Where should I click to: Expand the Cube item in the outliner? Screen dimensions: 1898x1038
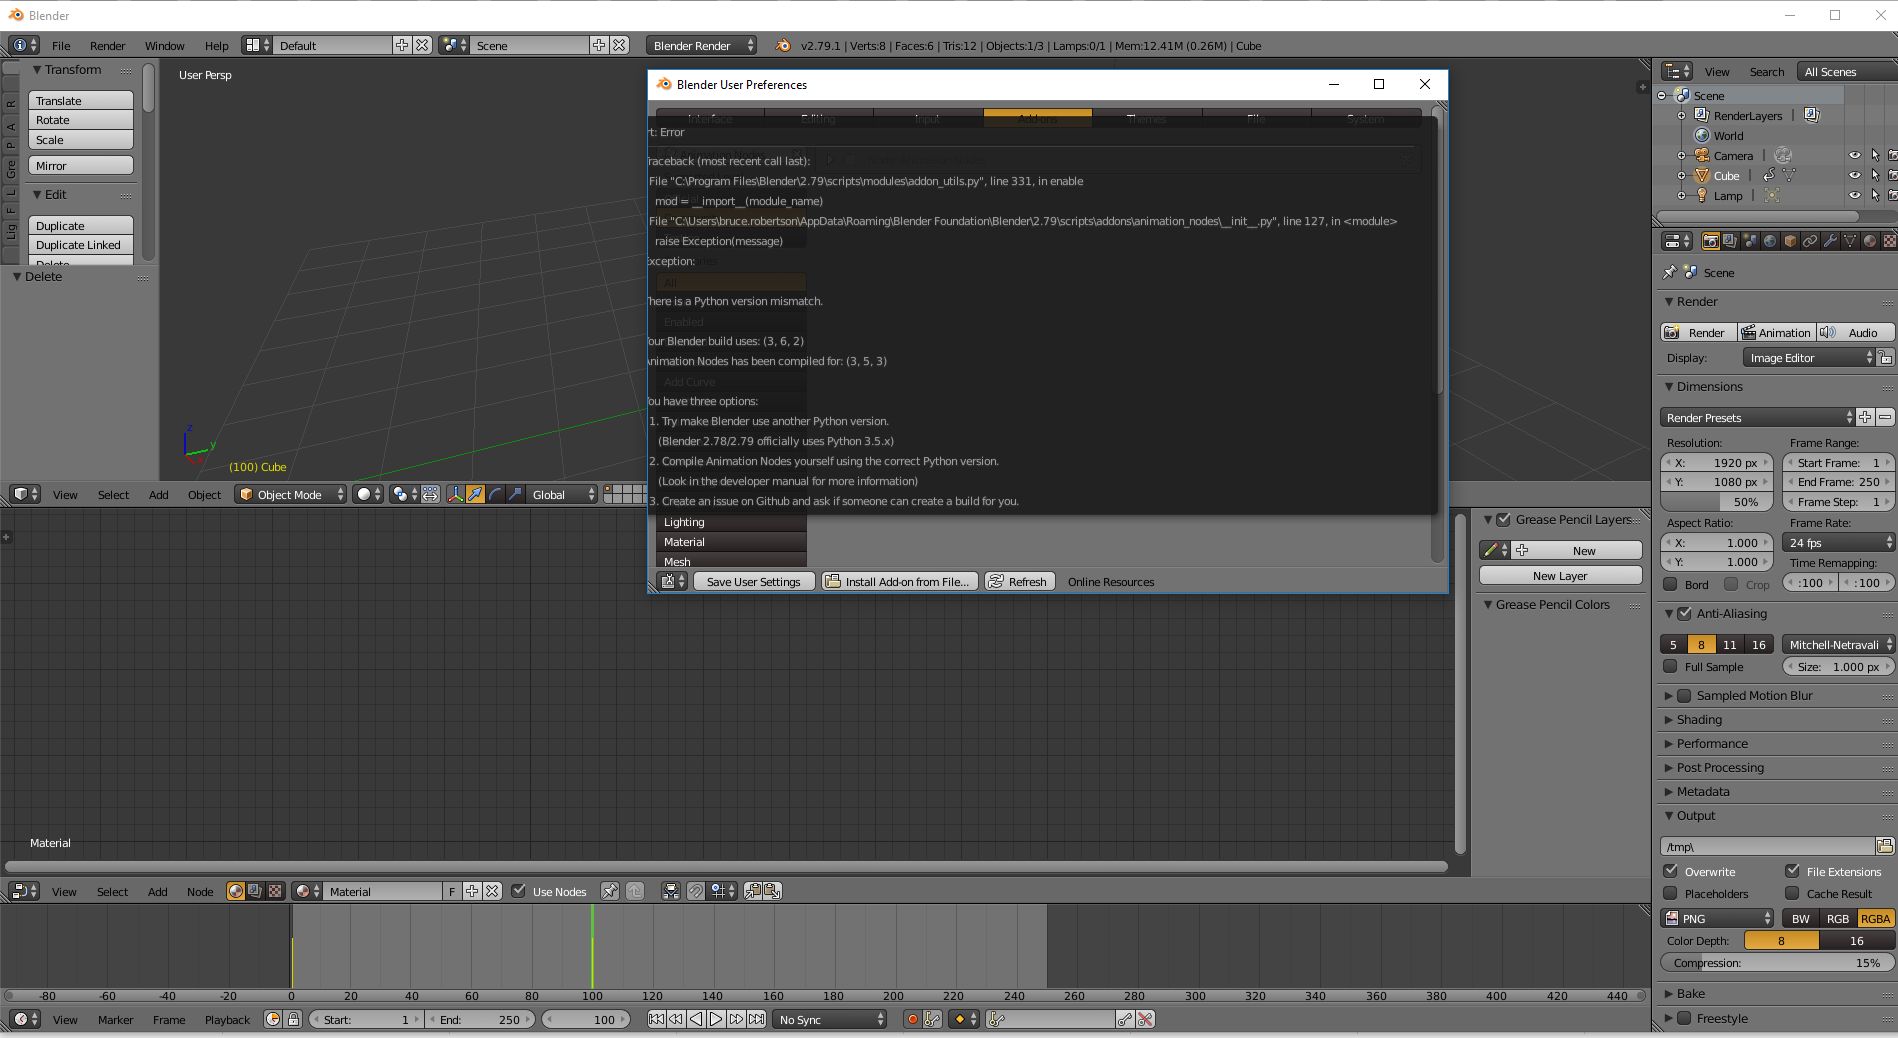[1682, 175]
